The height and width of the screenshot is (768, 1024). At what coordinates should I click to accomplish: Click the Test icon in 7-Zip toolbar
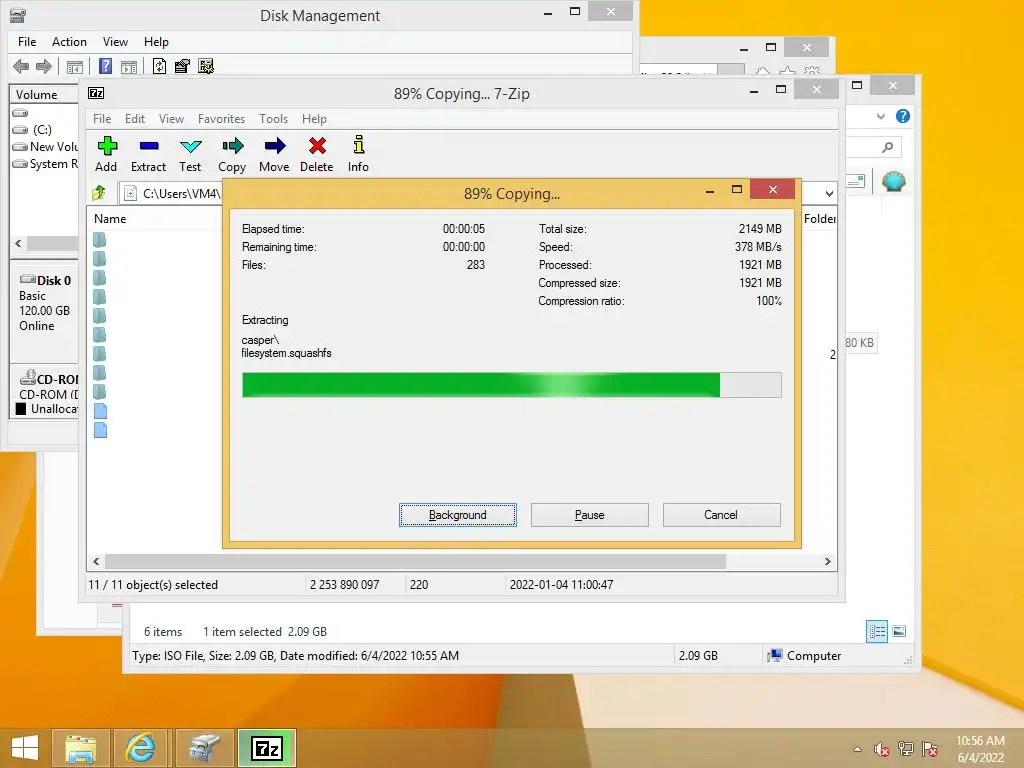click(x=190, y=154)
